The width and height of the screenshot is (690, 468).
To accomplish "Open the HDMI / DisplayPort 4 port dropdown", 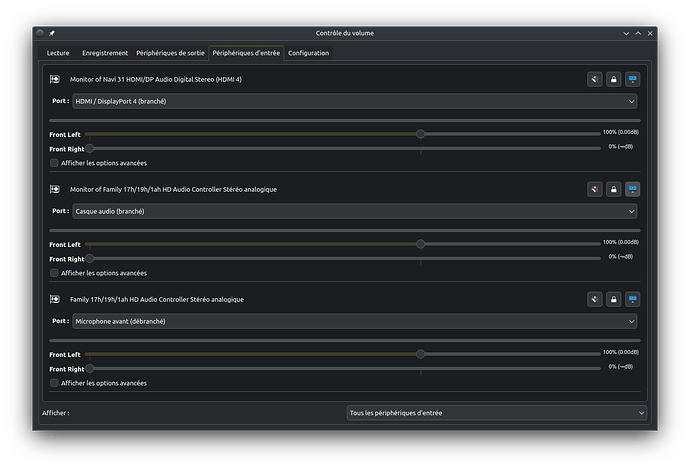I will pos(354,101).
